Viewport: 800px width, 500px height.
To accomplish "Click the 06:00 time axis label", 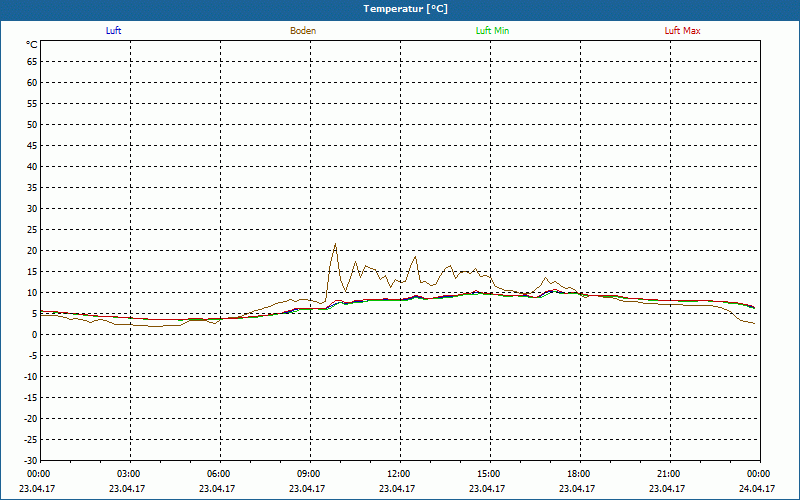I will point(218,474).
